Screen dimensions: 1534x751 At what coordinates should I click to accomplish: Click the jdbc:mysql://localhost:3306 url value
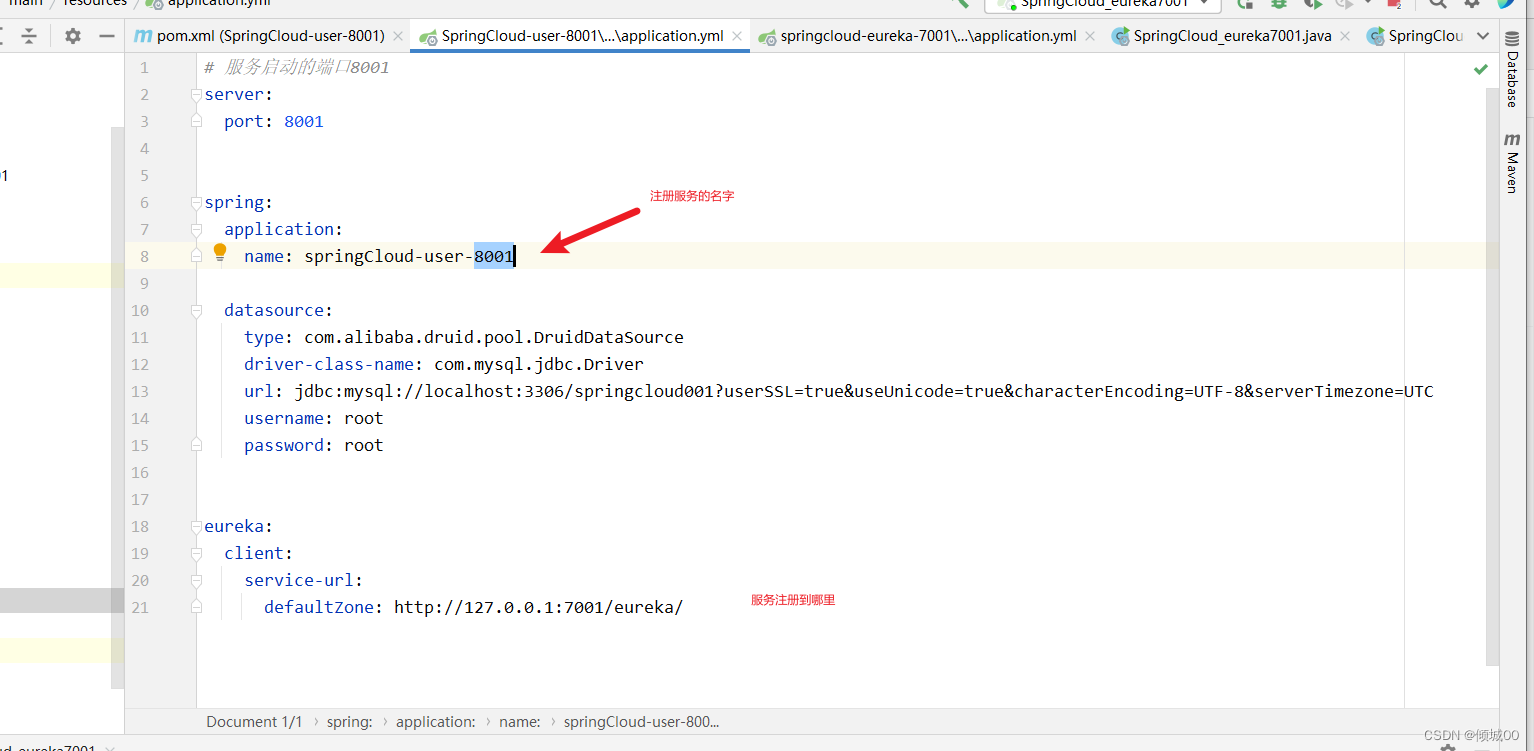(x=864, y=391)
